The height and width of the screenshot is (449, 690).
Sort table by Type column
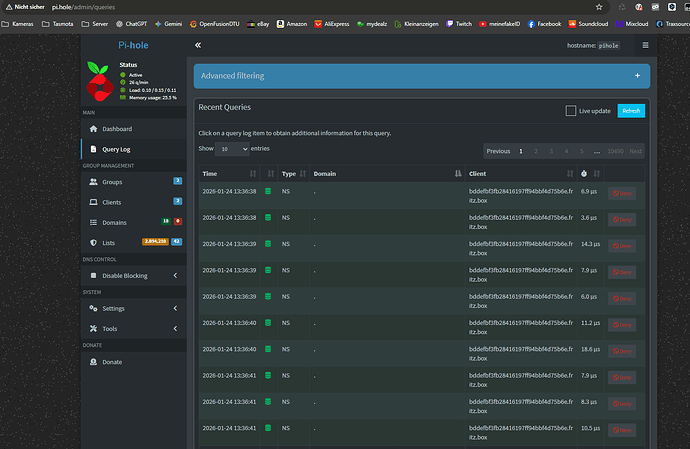294,173
